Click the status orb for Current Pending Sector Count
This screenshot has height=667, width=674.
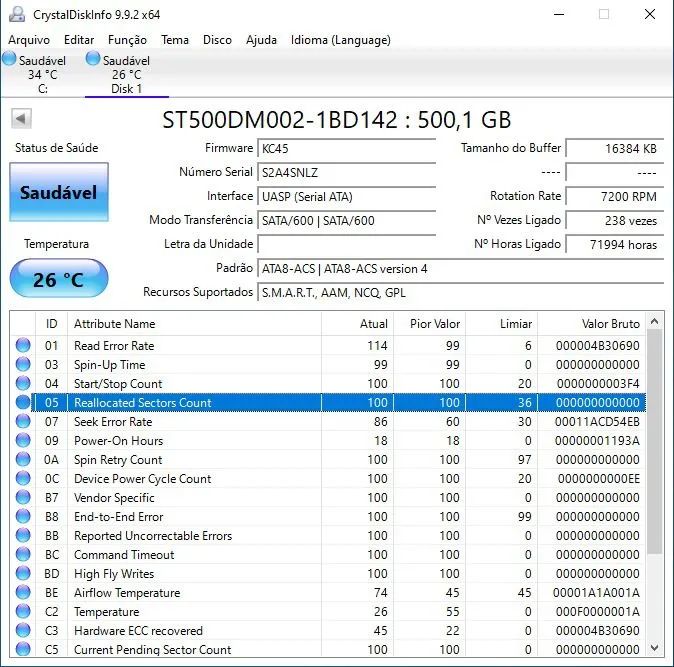[x=23, y=649]
